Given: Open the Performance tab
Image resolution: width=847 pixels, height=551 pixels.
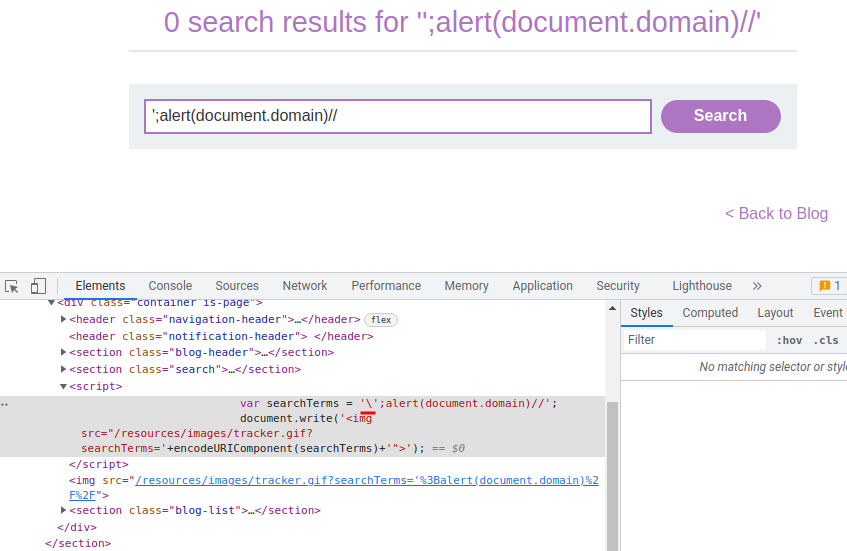Looking at the screenshot, I should pyautogui.click(x=386, y=286).
